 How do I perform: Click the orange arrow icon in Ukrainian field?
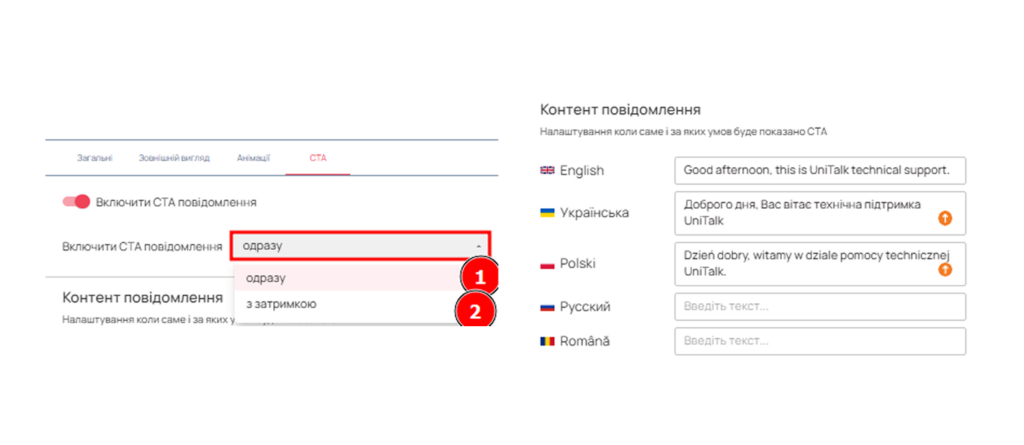[944, 218]
